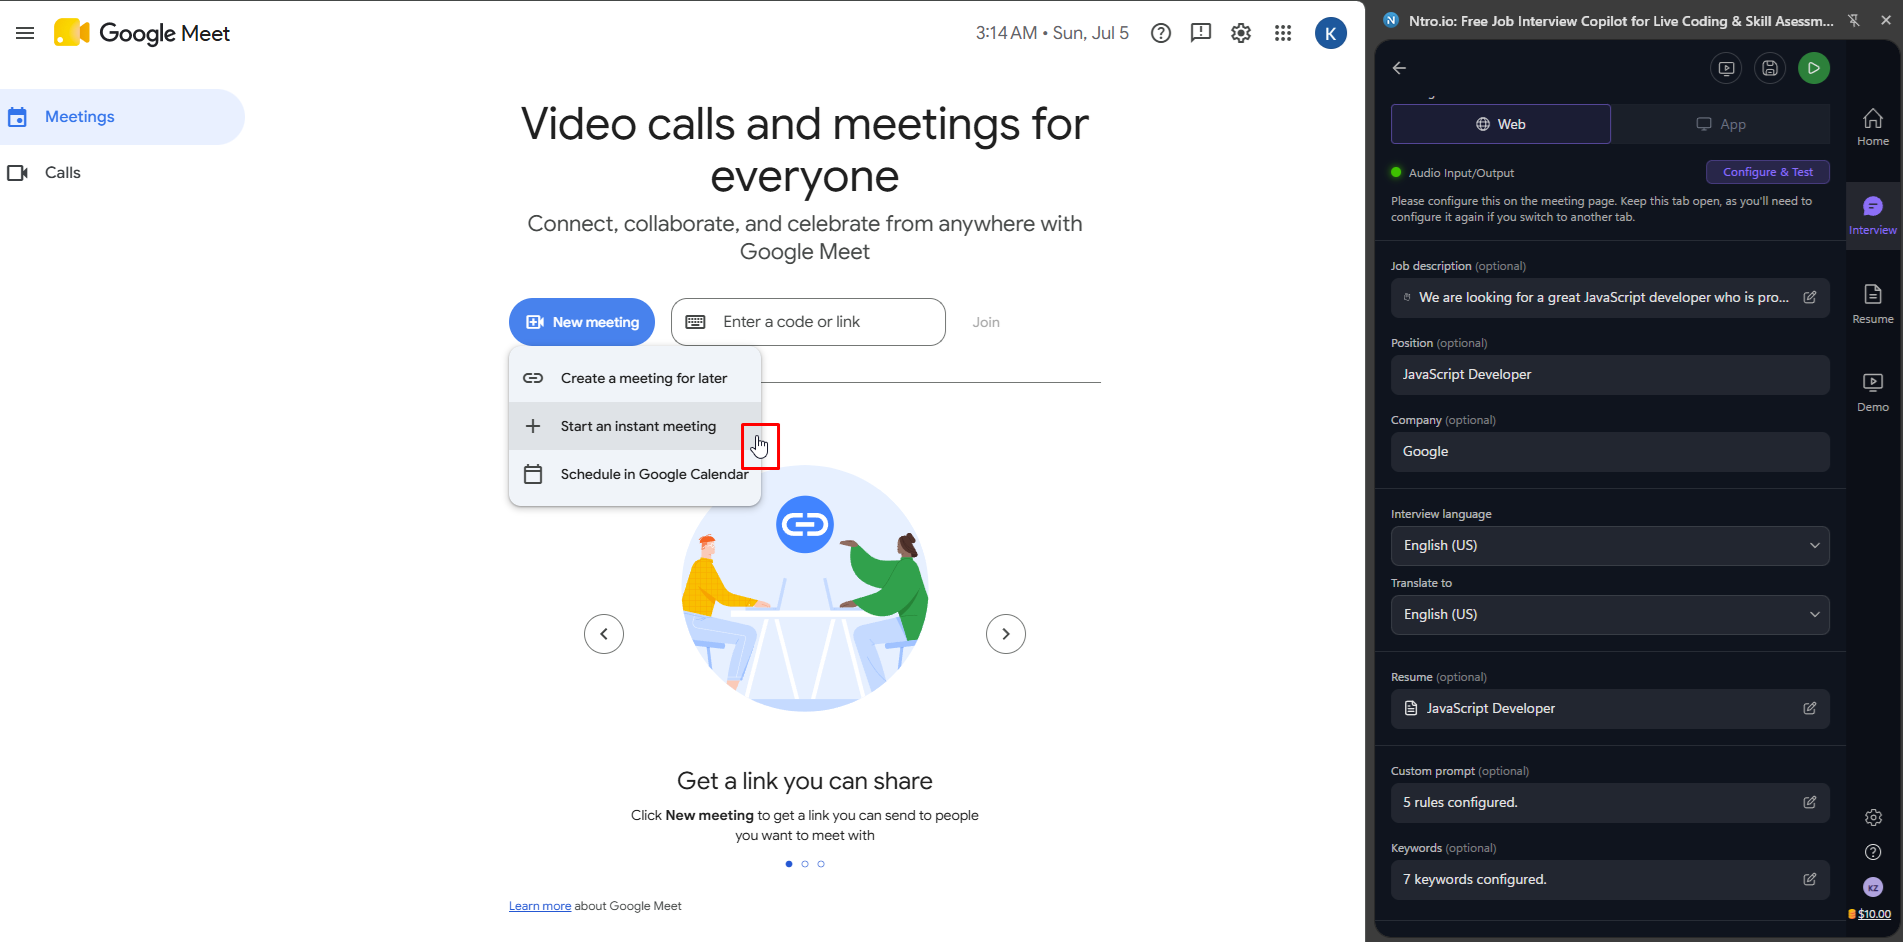Image resolution: width=1903 pixels, height=942 pixels.
Task: Open the Google Meet help icon
Action: coord(1161,33)
